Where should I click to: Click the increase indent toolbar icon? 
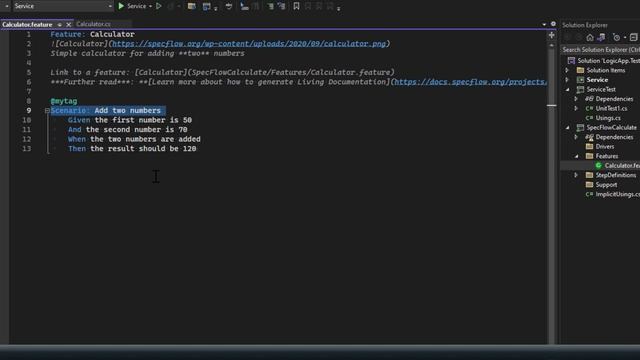click(x=282, y=6)
